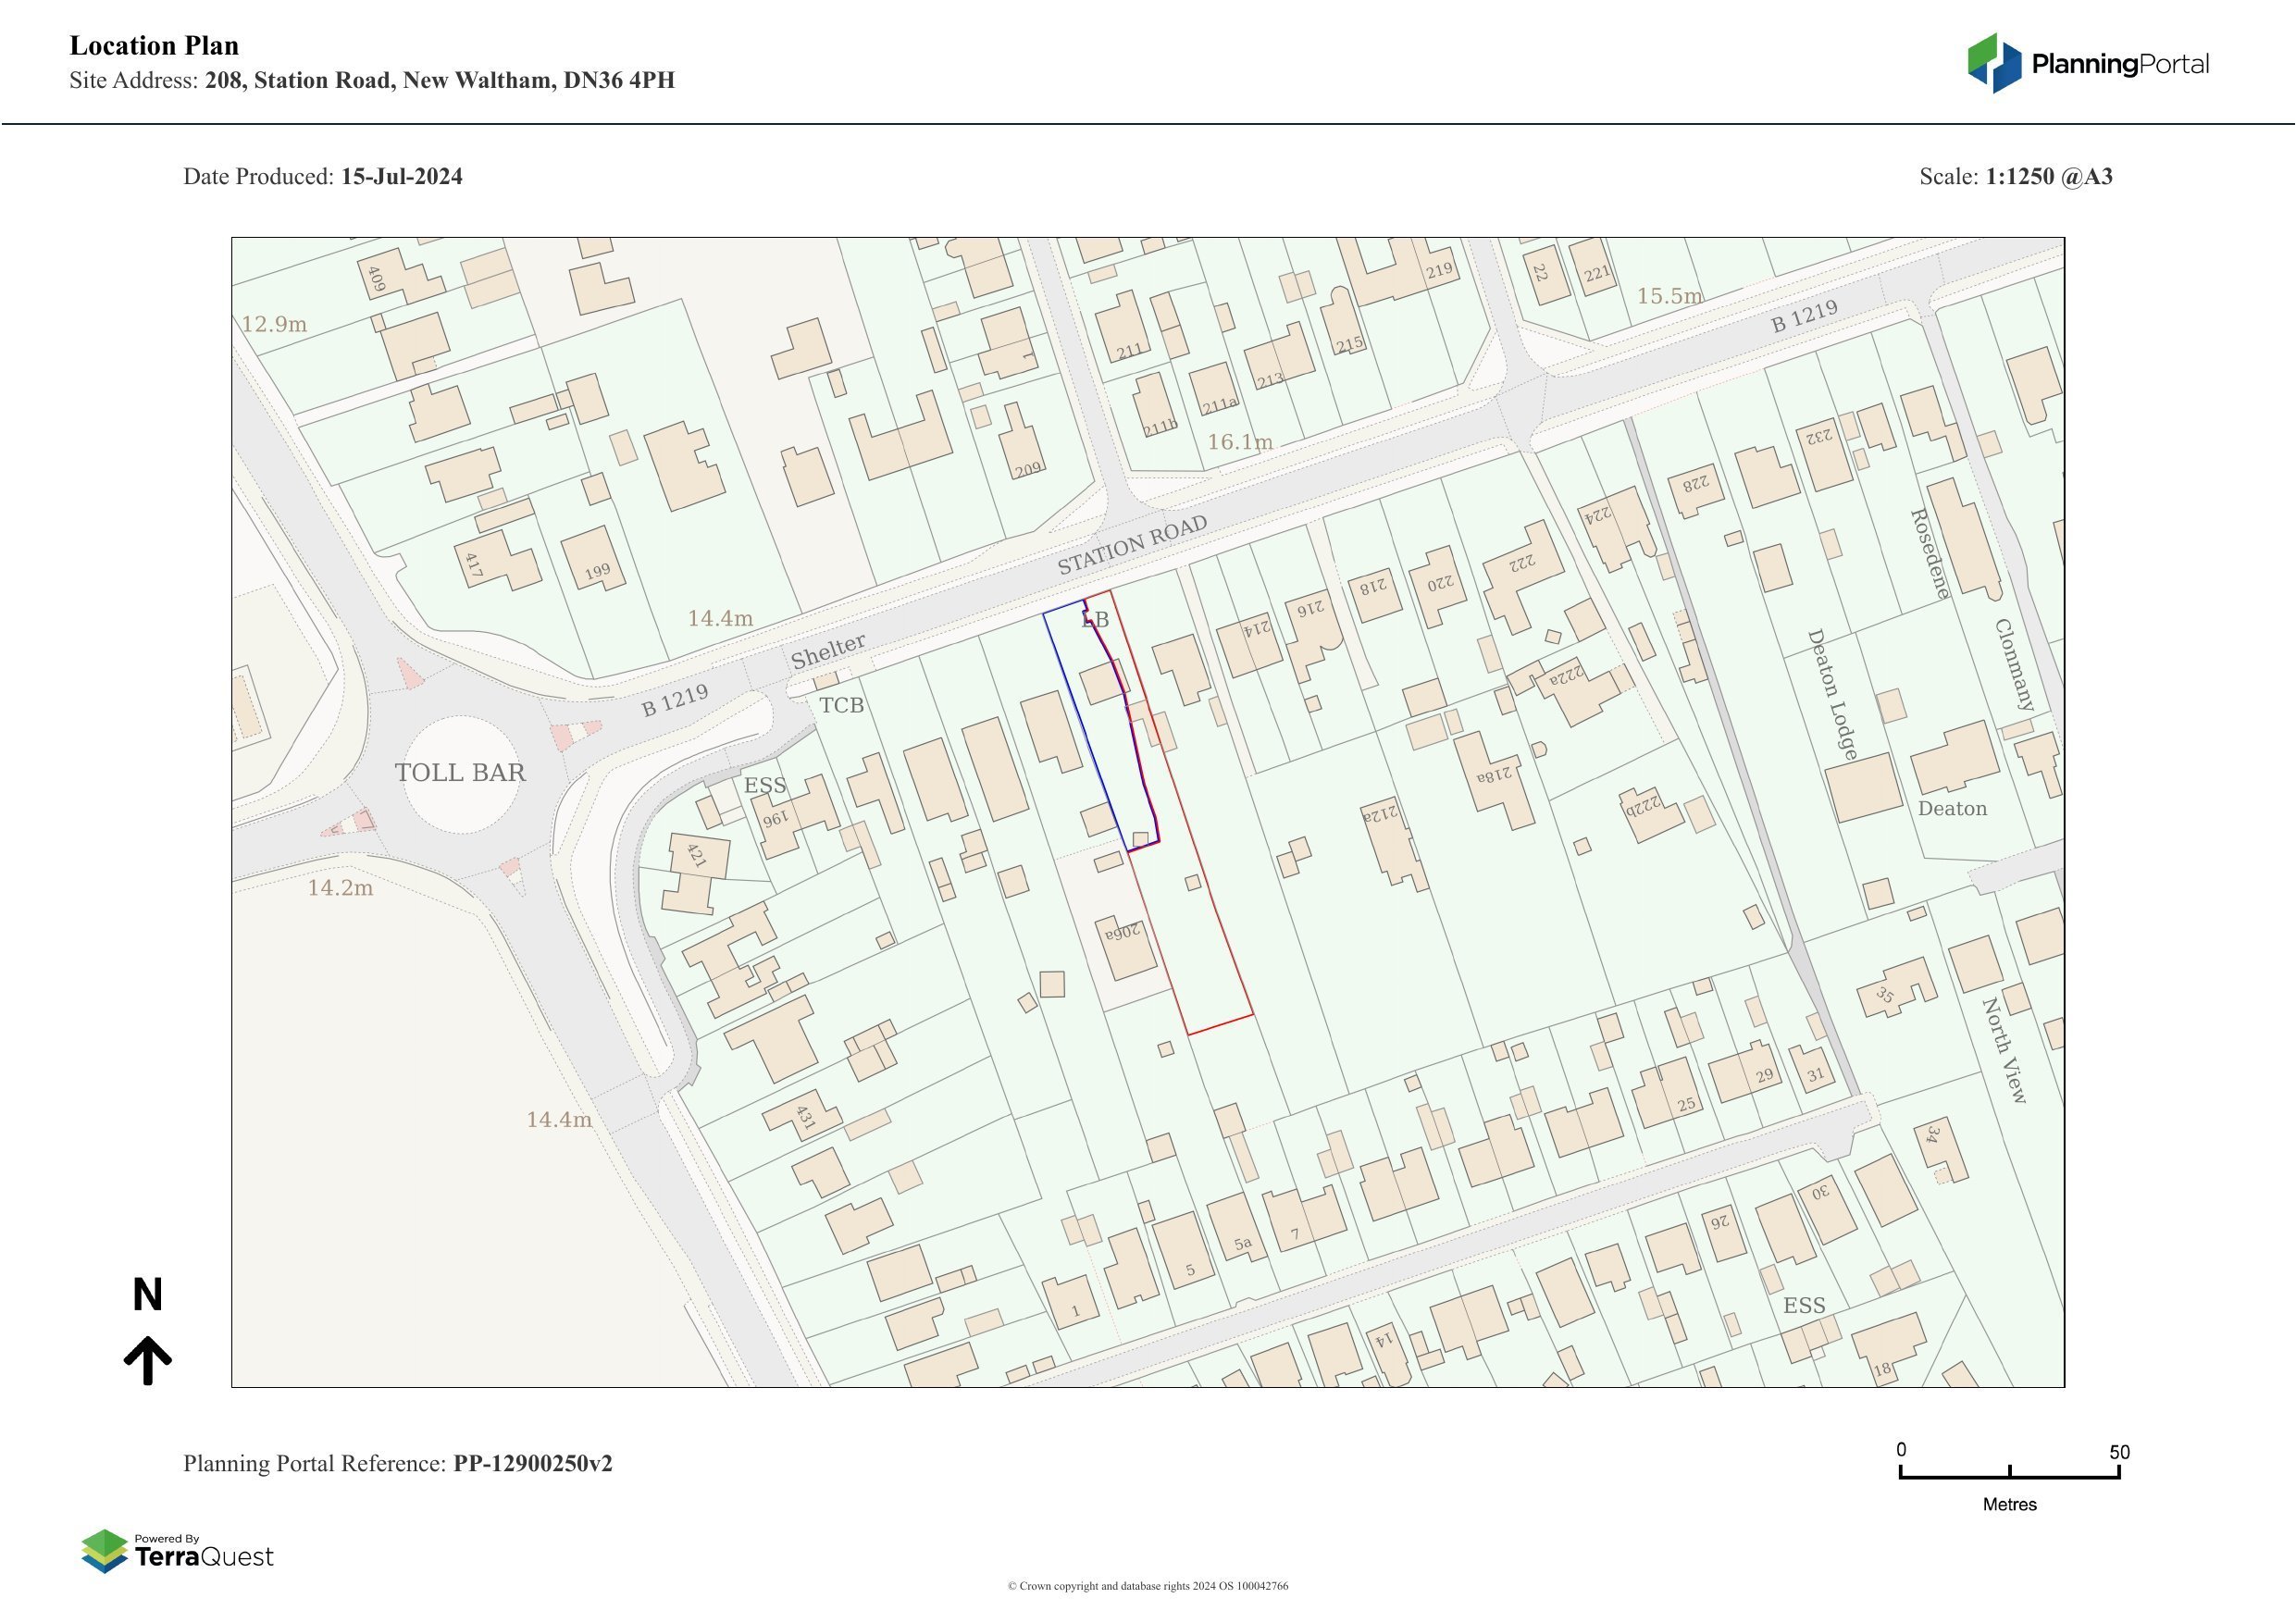Image resolution: width=2296 pixels, height=1623 pixels.
Task: Click the 16.1m spot height label
Action: click(1240, 441)
